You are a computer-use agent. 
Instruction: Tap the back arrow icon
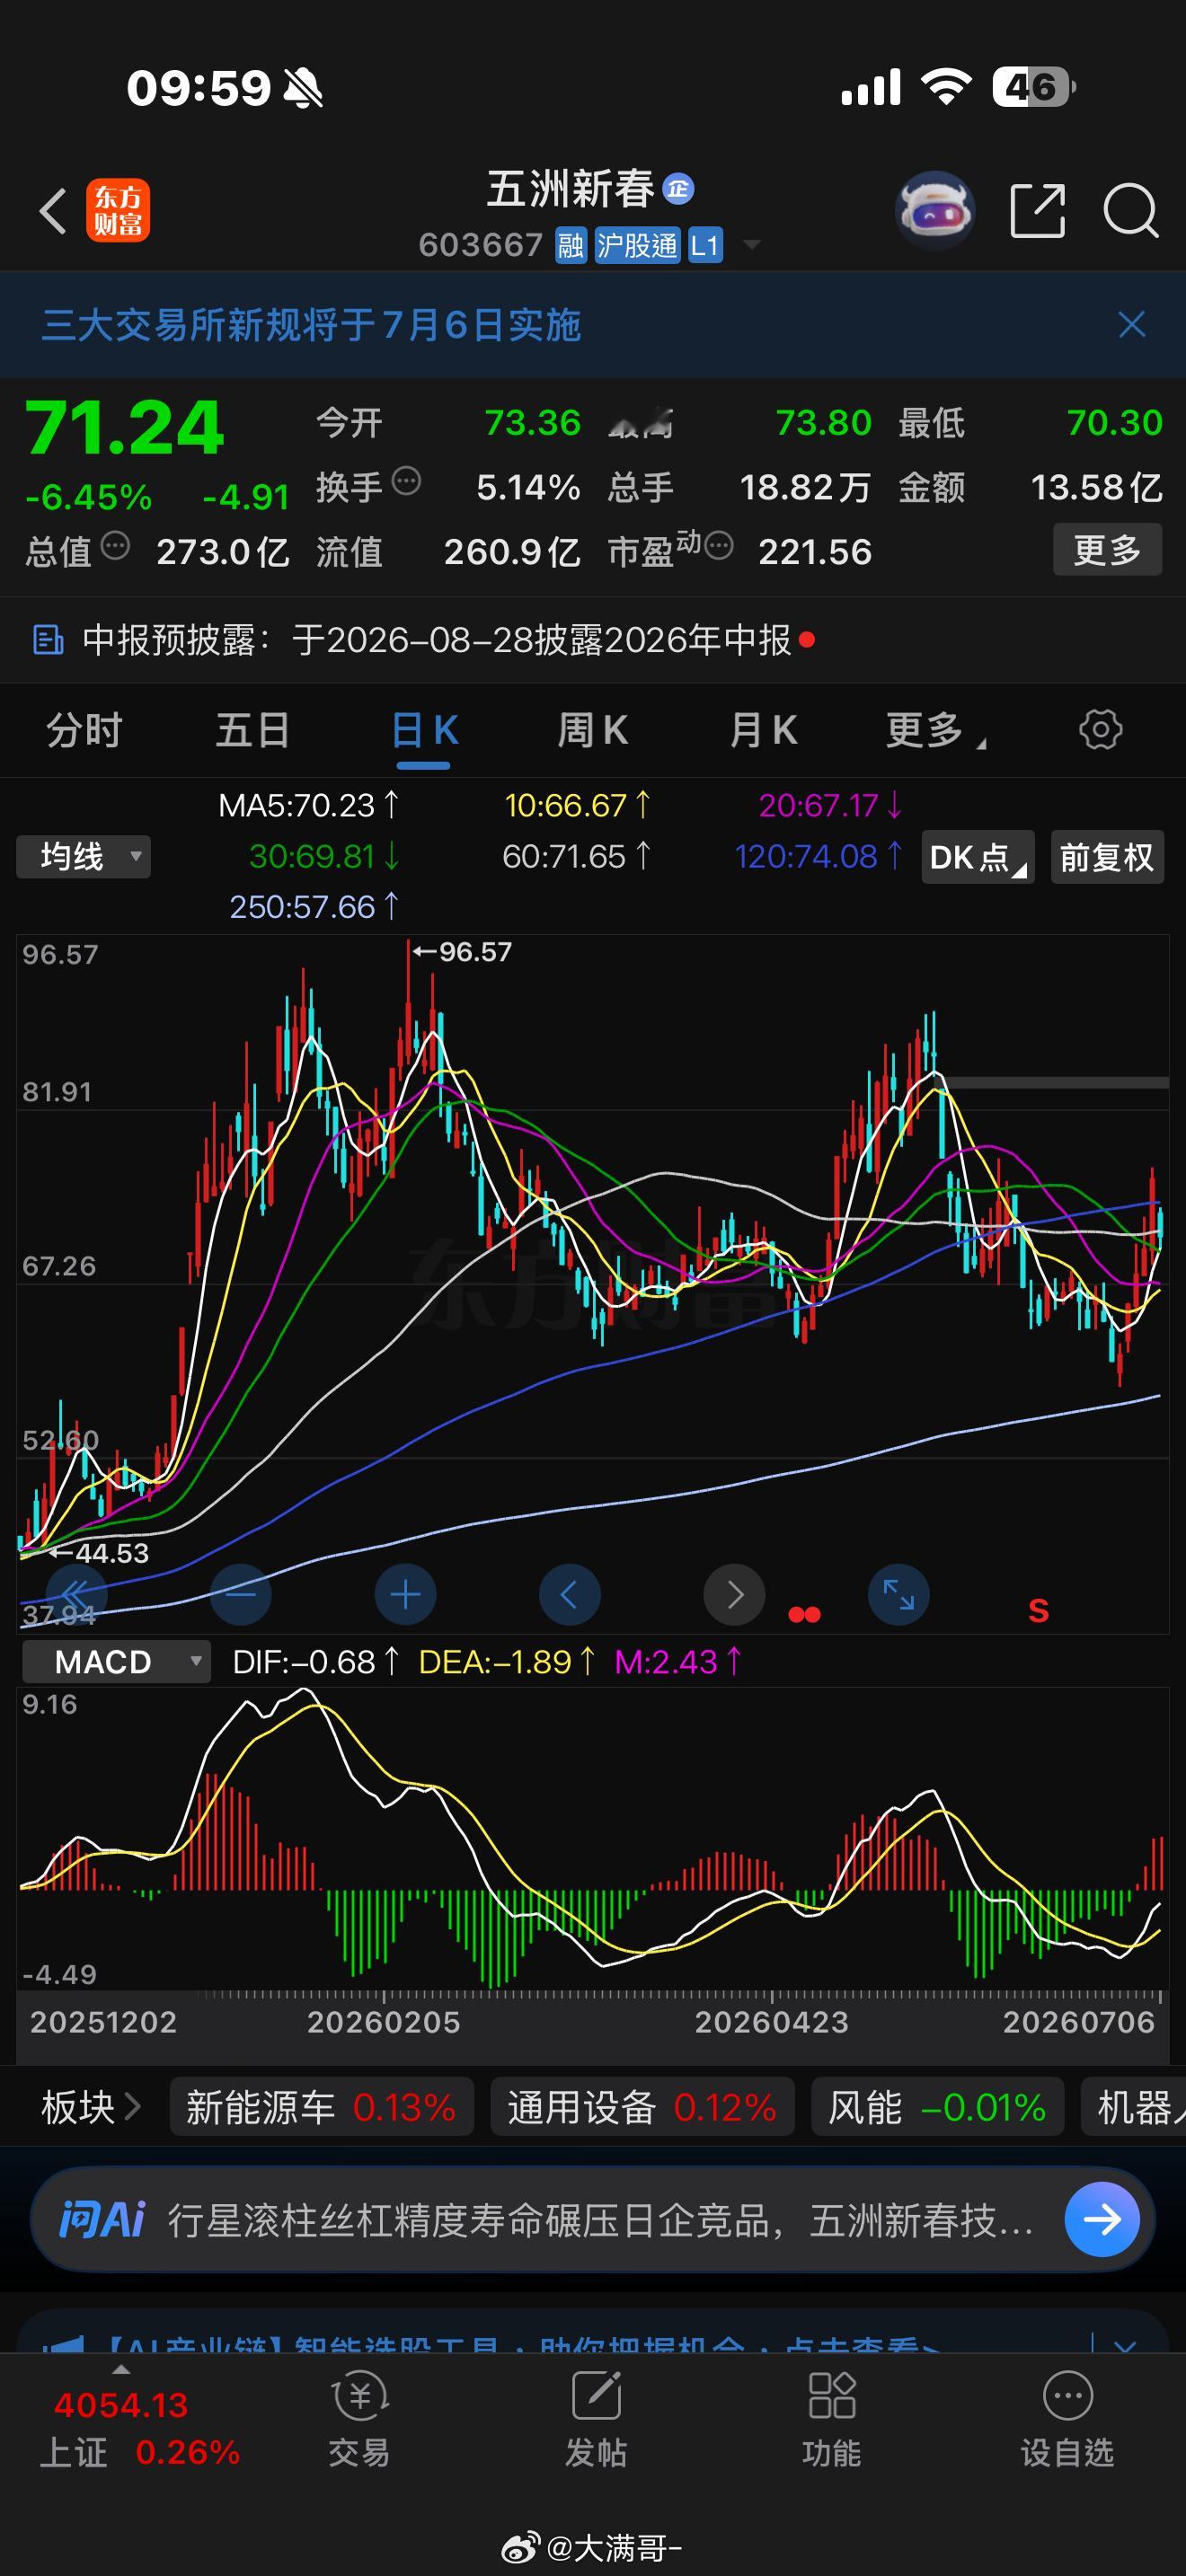[53, 211]
